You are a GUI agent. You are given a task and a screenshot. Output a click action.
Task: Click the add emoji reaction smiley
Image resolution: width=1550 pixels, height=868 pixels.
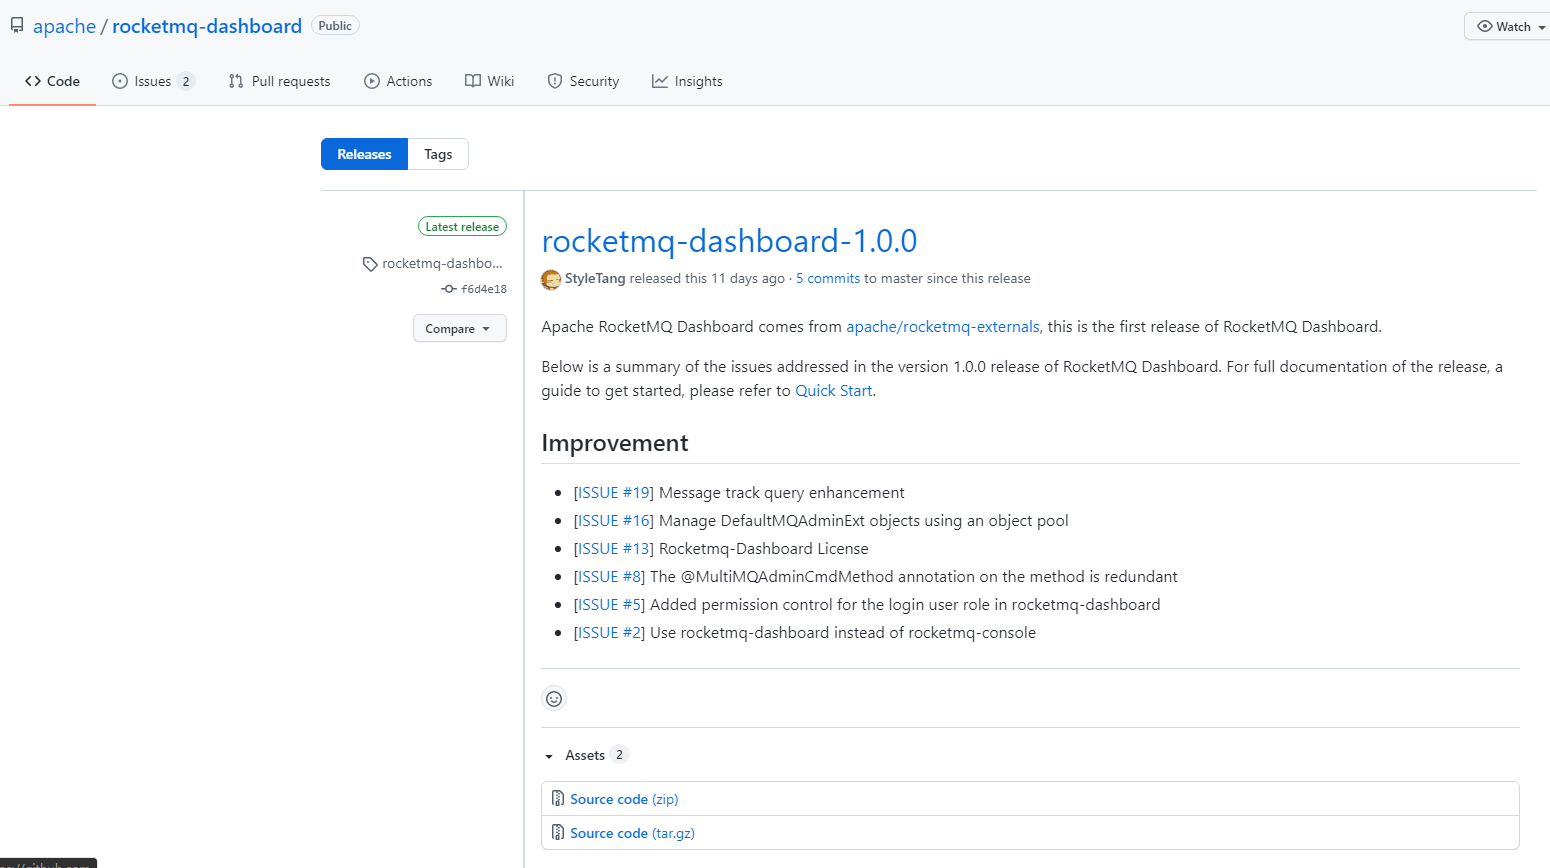(554, 698)
